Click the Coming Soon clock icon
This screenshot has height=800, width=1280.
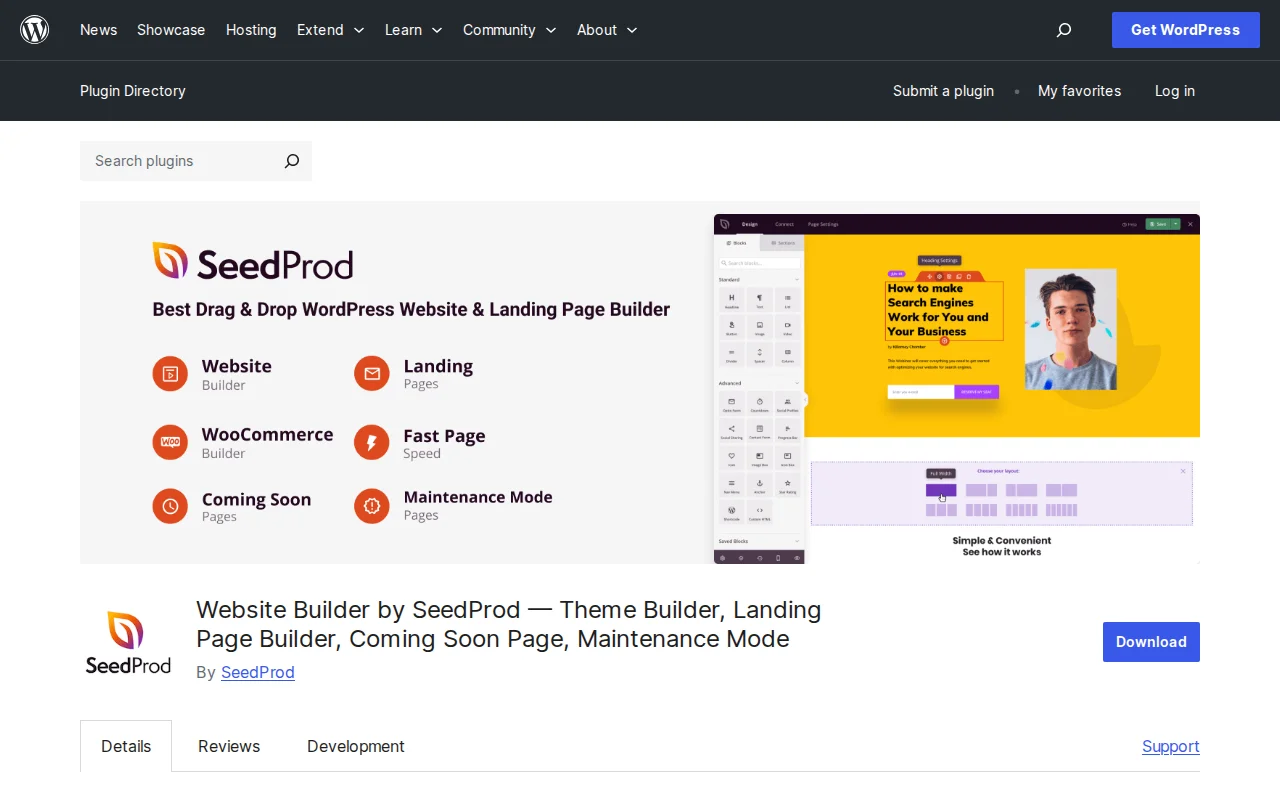pyautogui.click(x=170, y=506)
